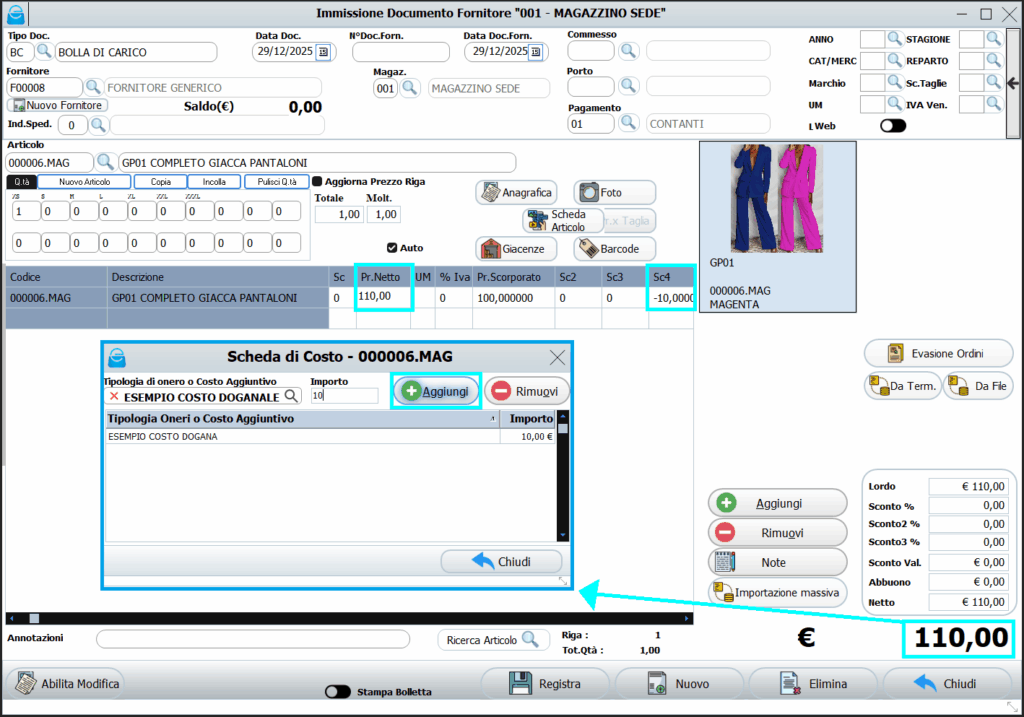Toggle the Stampa Bolletta switch
The image size is (1024, 717).
[x=339, y=692]
